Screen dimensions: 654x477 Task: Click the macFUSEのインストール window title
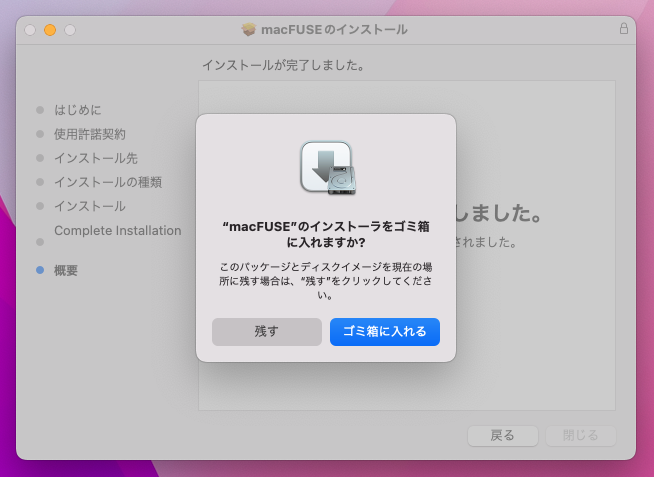point(334,30)
